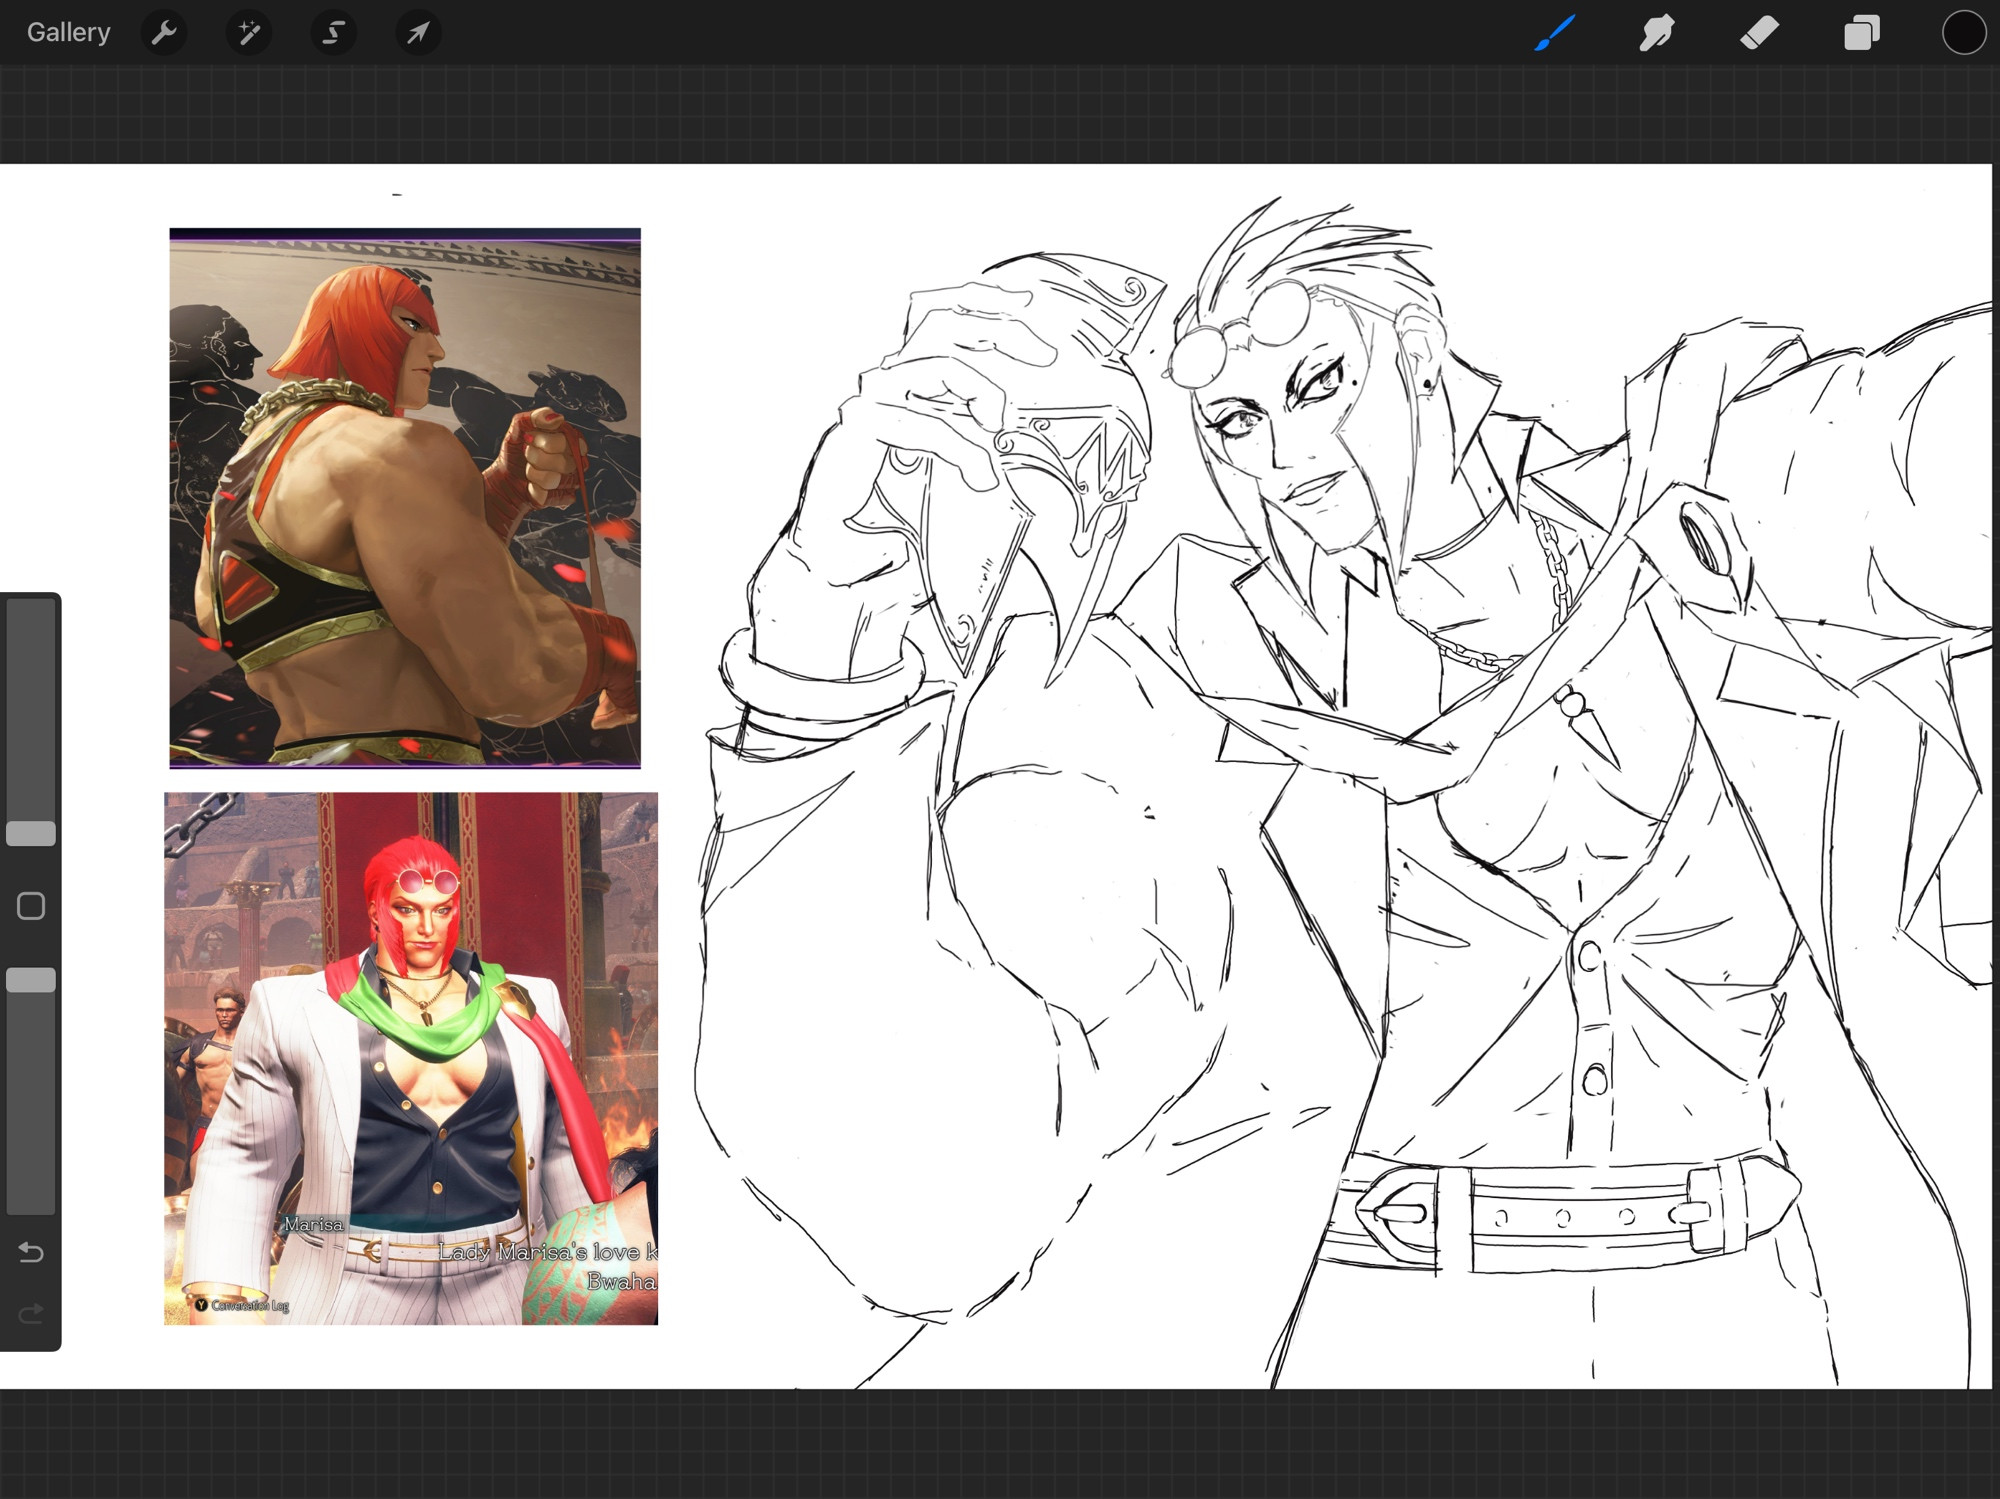The width and height of the screenshot is (2000, 1499).
Task: Open the Adjustments magic wand menu
Action: 248,32
